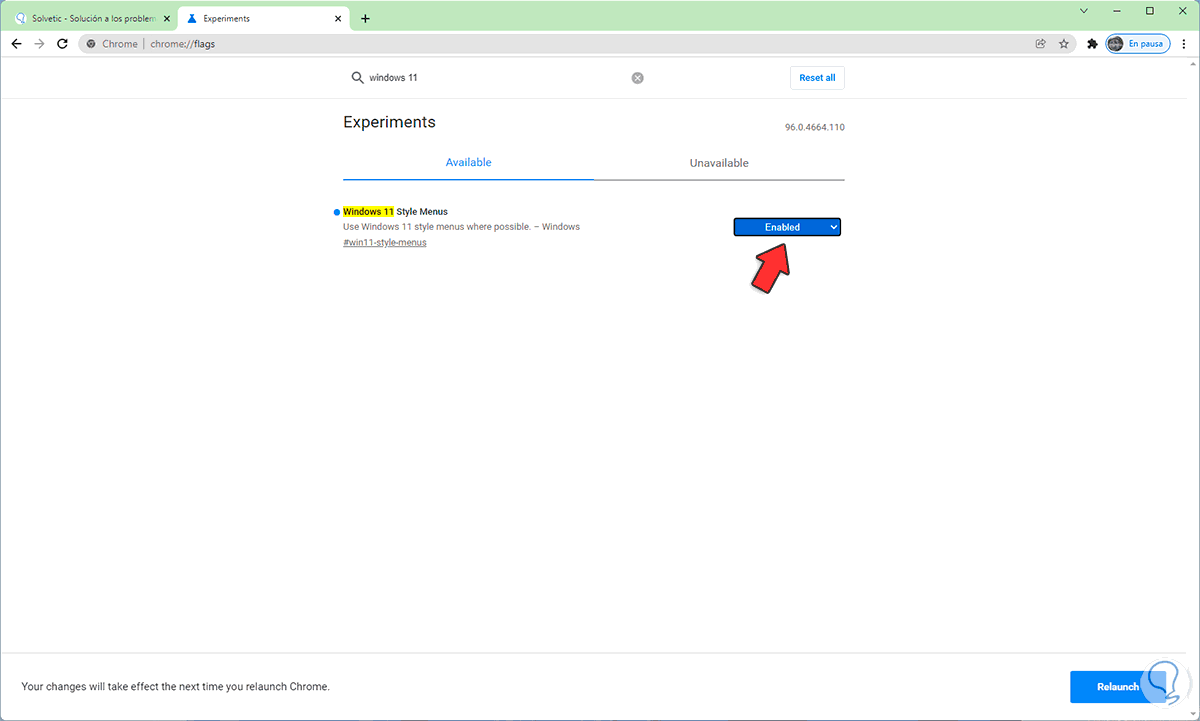This screenshot has width=1200, height=721.
Task: Click version number 96.0.4664.110
Action: pos(815,128)
